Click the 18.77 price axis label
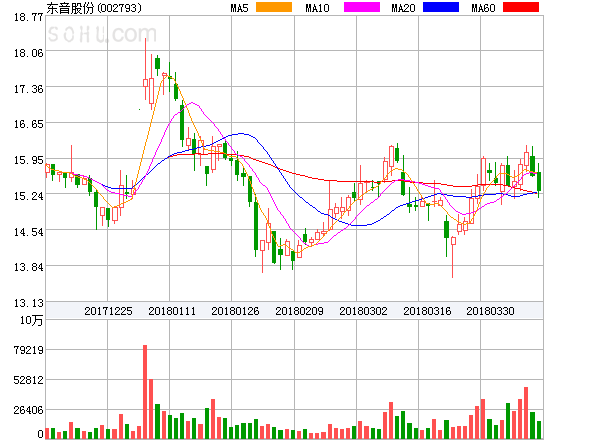 [29, 17]
